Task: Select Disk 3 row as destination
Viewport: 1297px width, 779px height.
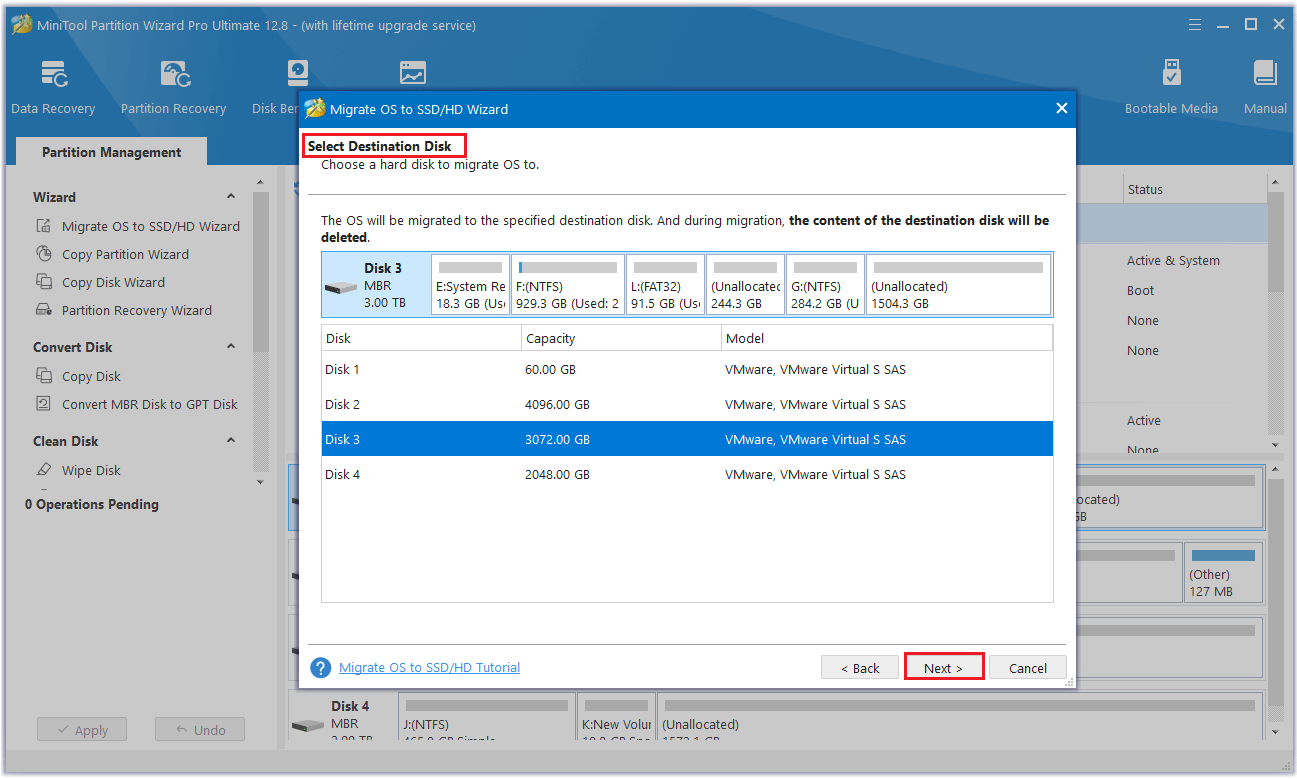Action: click(687, 440)
